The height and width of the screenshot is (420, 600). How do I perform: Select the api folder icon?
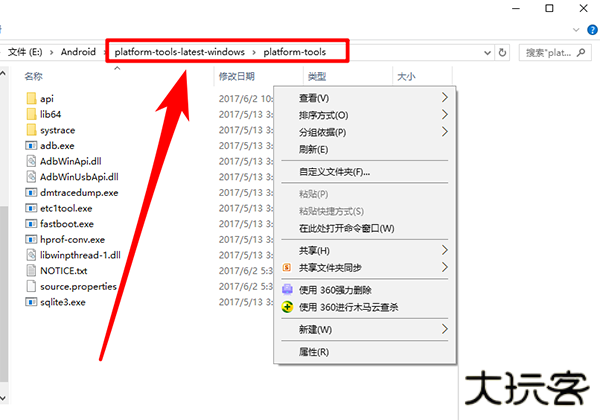[31, 98]
